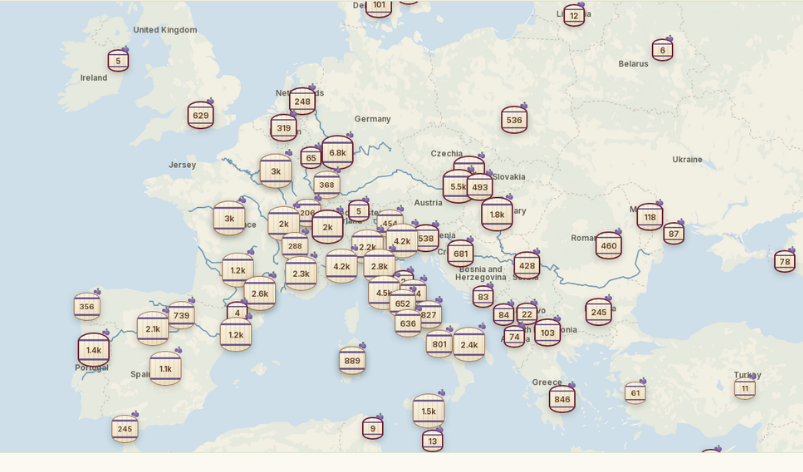Select the 2.6k barrel cluster
This screenshot has width=803, height=472.
click(x=260, y=293)
